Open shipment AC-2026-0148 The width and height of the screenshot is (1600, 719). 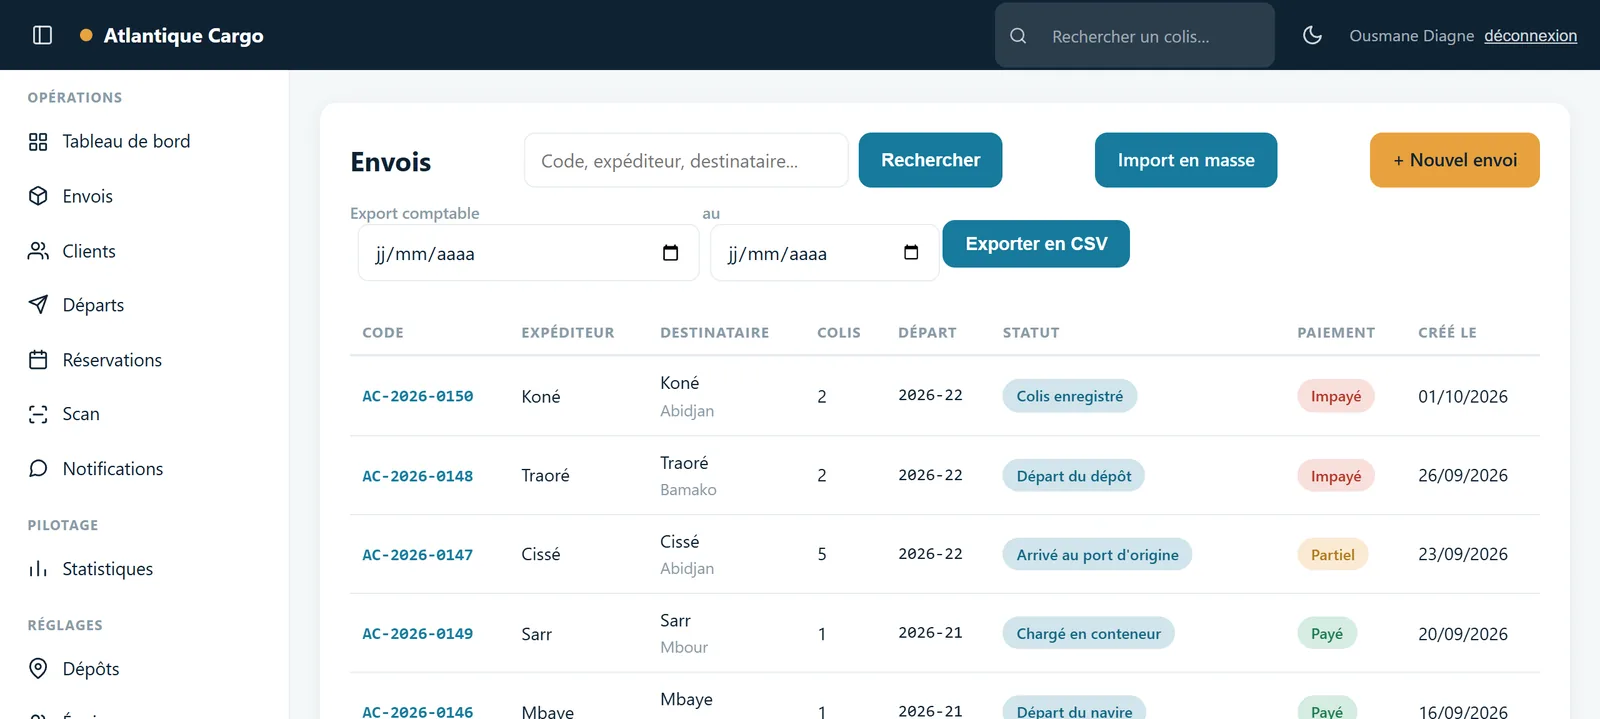418,476
